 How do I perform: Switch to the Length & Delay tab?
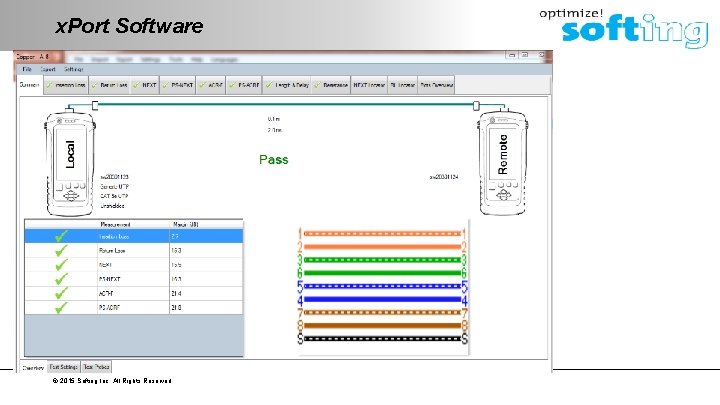pyautogui.click(x=287, y=85)
